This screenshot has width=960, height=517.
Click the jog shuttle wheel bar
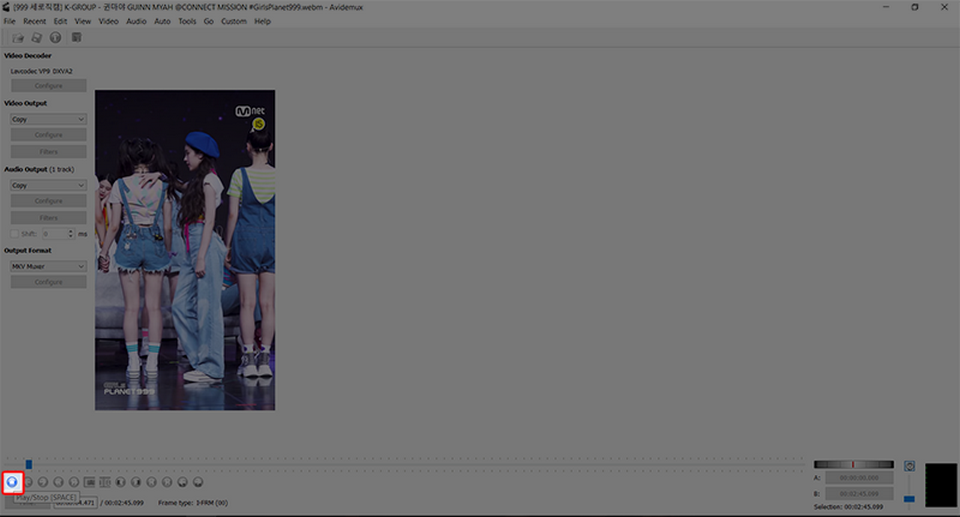click(x=853, y=464)
